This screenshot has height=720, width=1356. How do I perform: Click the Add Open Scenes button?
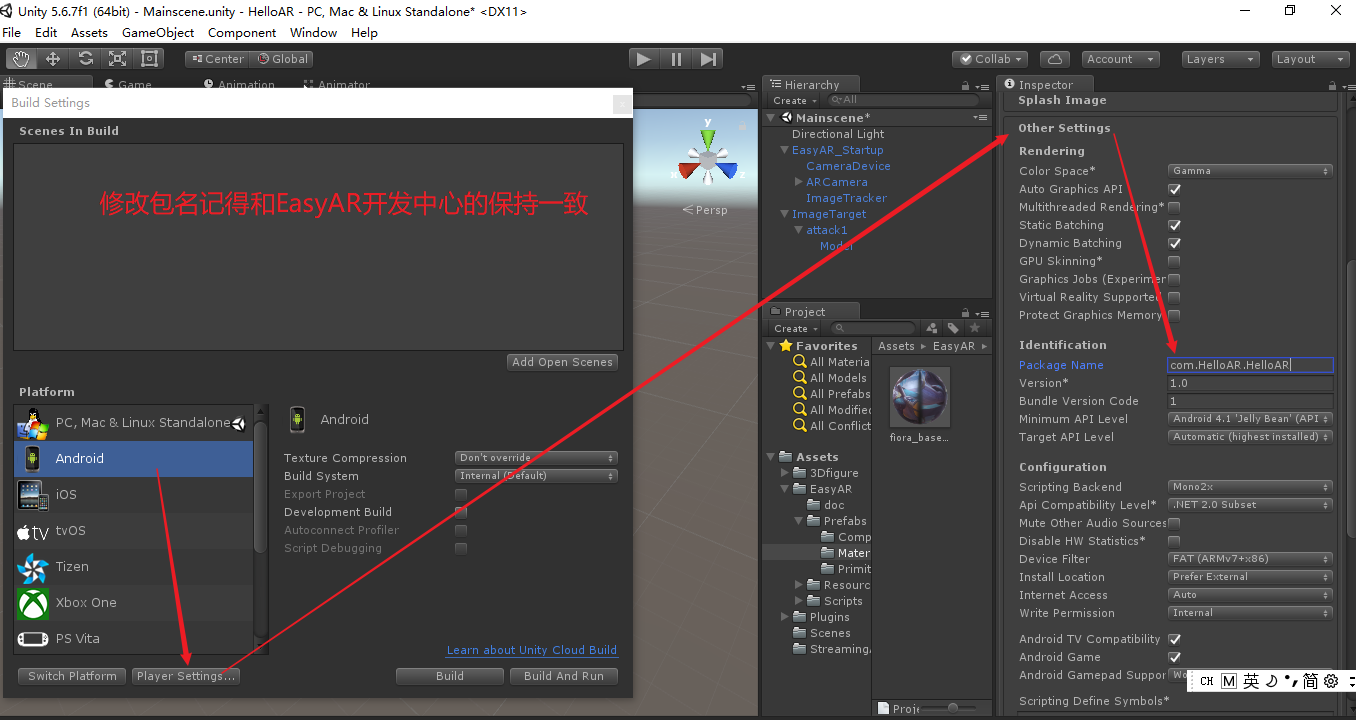[562, 362]
